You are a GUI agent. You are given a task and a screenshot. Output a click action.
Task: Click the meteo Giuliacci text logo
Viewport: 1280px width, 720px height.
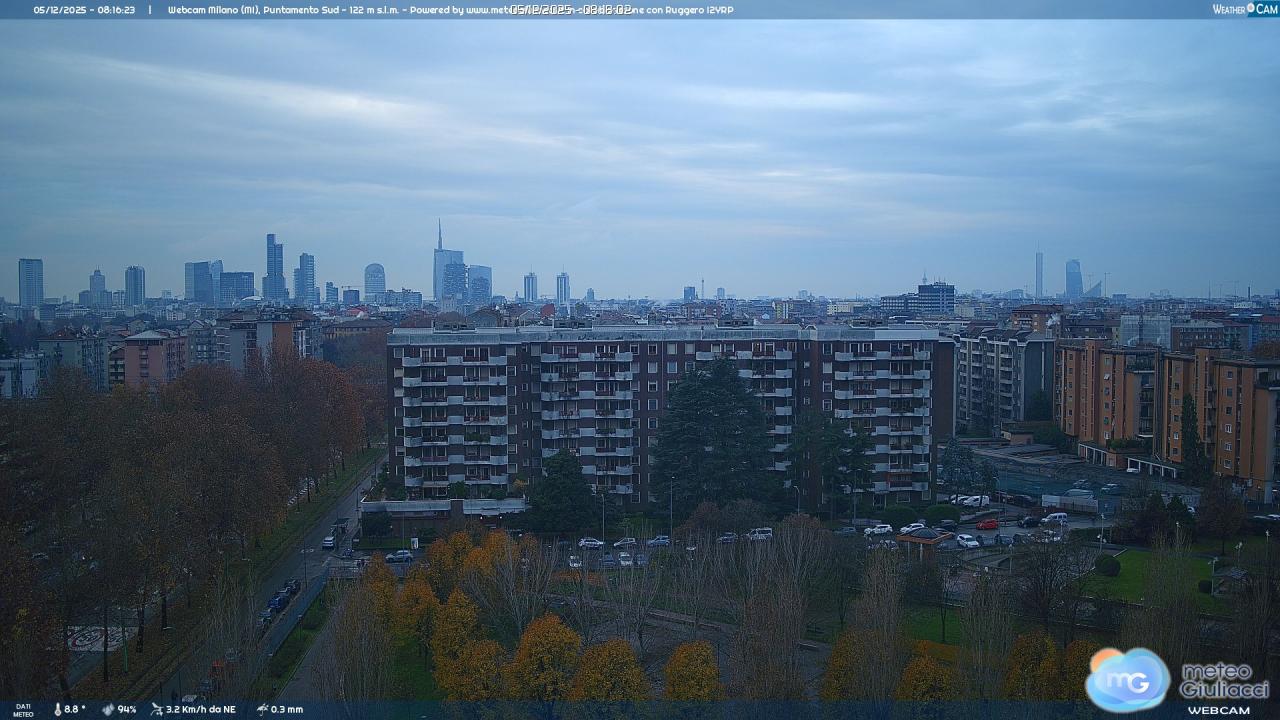[1224, 680]
